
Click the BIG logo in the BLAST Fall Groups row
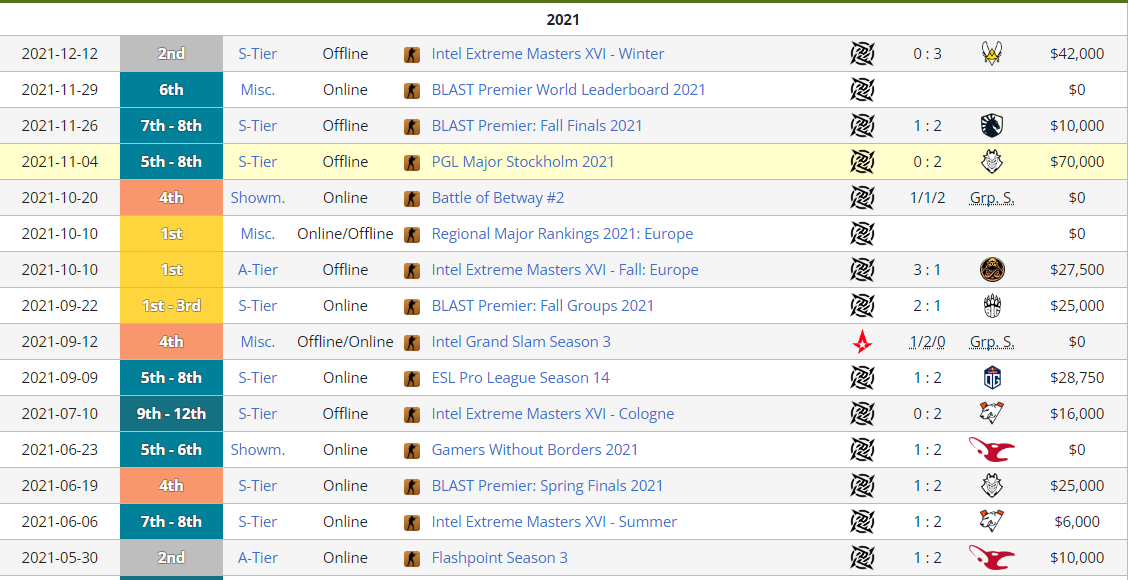(991, 305)
